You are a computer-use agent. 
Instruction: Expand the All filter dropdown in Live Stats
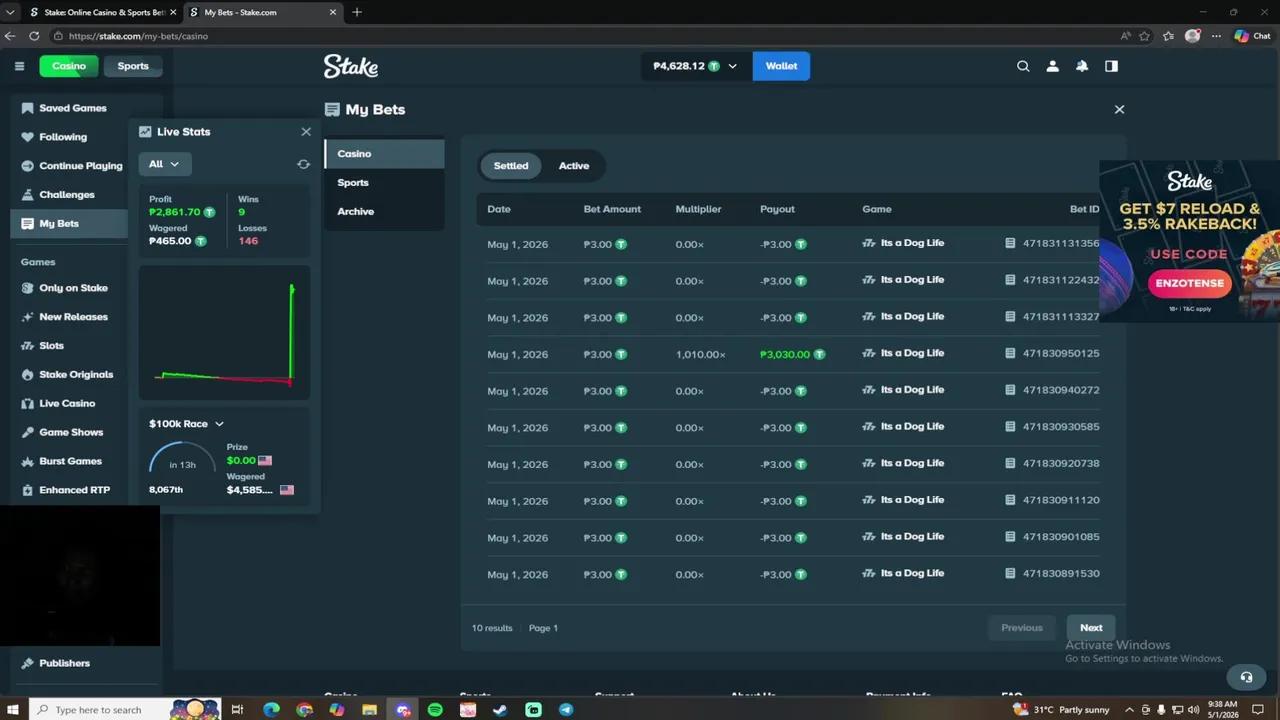[x=164, y=164]
